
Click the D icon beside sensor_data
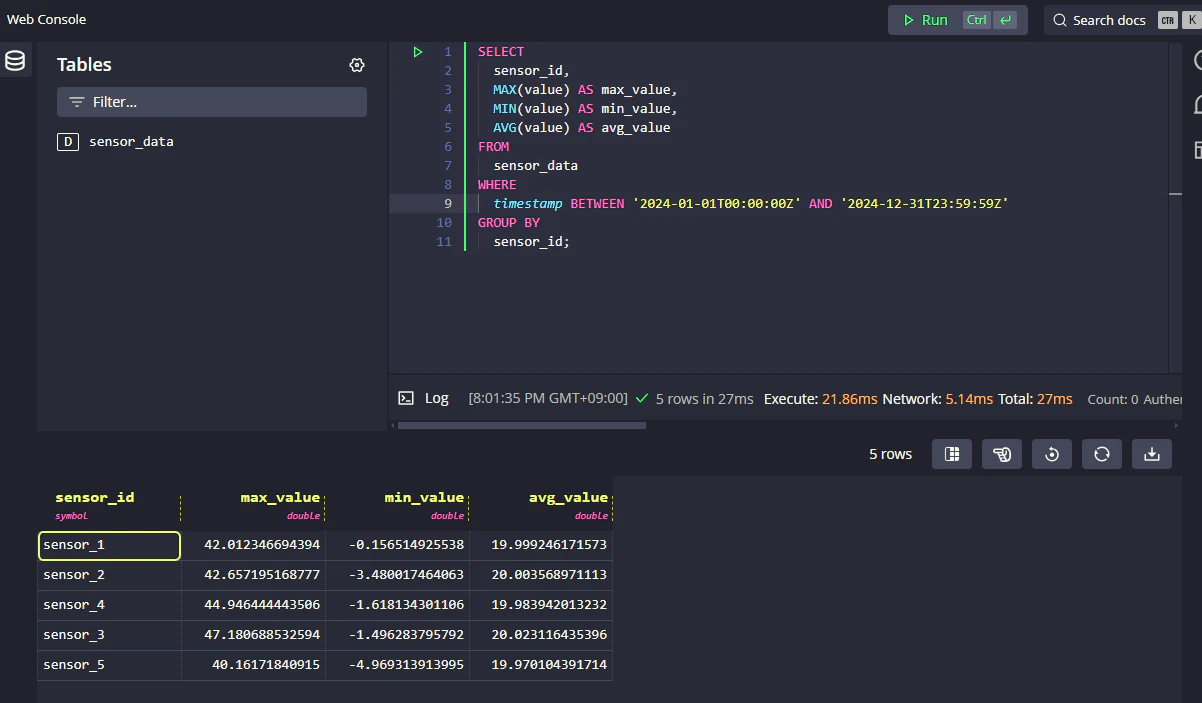click(x=68, y=142)
